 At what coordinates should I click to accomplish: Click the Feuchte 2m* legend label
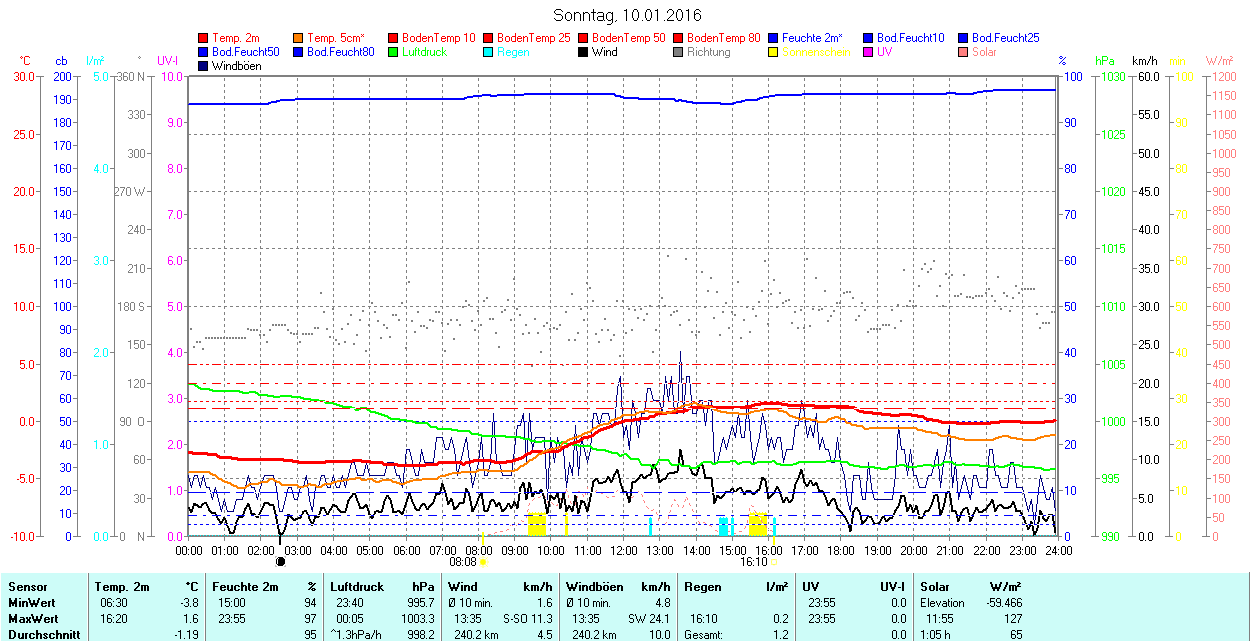(812, 38)
